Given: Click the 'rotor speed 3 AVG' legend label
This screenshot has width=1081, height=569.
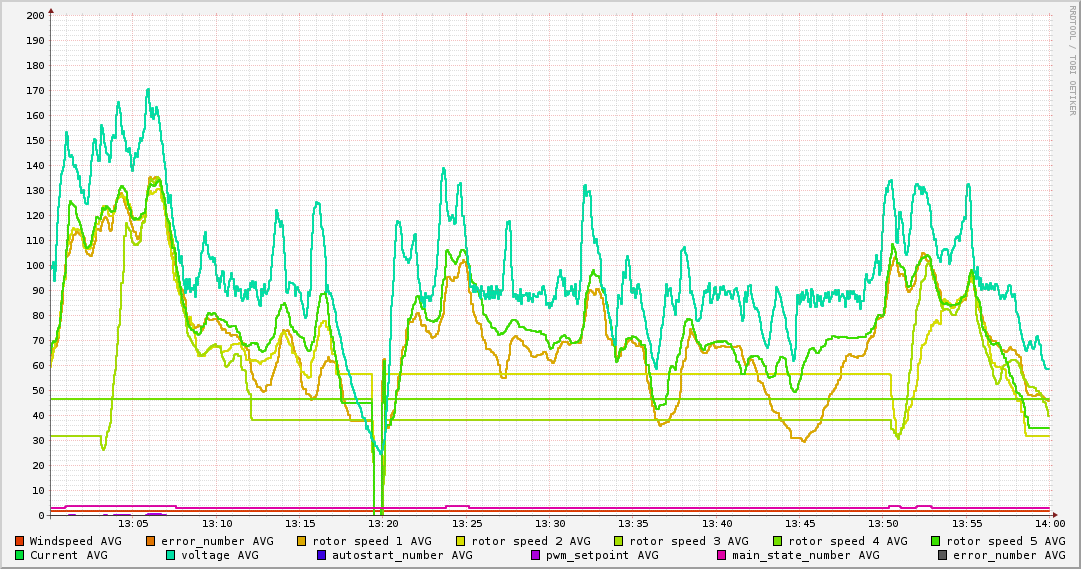Looking at the screenshot, I should pos(689,541).
